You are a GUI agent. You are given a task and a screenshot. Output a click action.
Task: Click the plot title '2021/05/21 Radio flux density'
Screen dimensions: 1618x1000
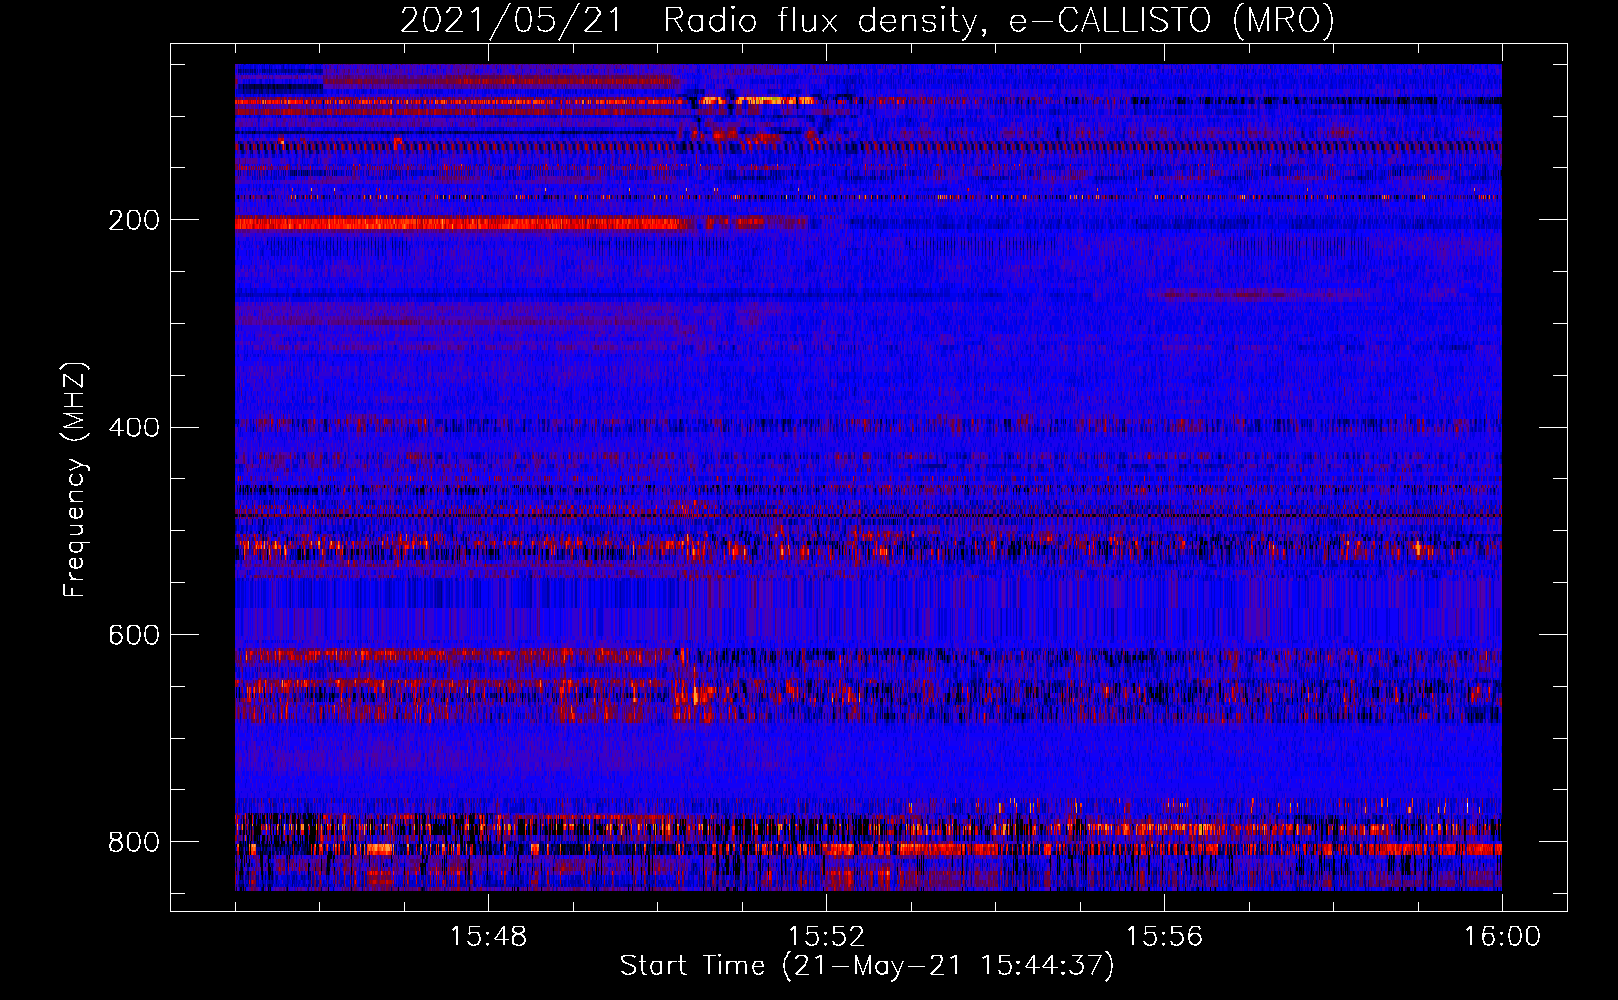pos(867,20)
